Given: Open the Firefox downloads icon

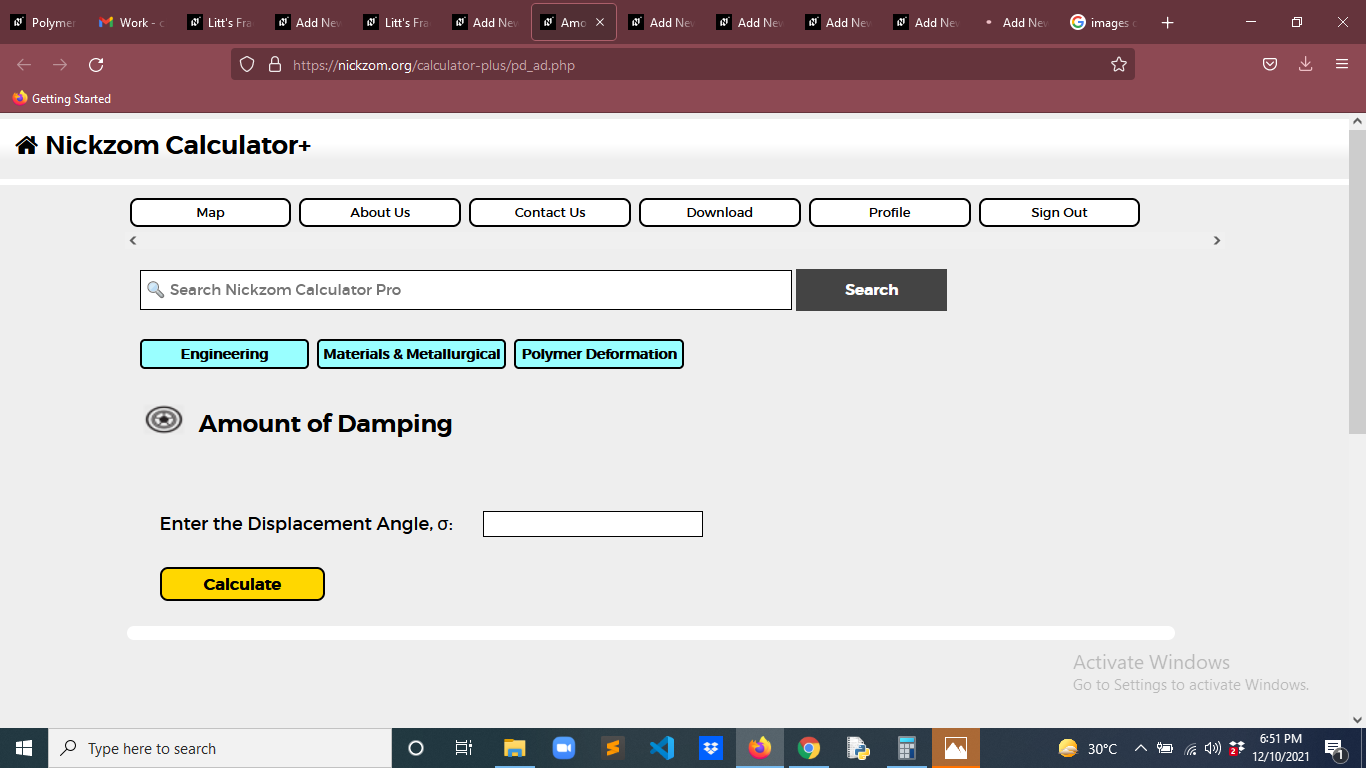Looking at the screenshot, I should pos(1305,65).
